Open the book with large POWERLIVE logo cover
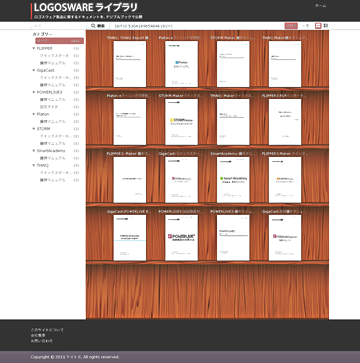Image resolution: width=360 pixels, height=363 pixels. (181, 238)
